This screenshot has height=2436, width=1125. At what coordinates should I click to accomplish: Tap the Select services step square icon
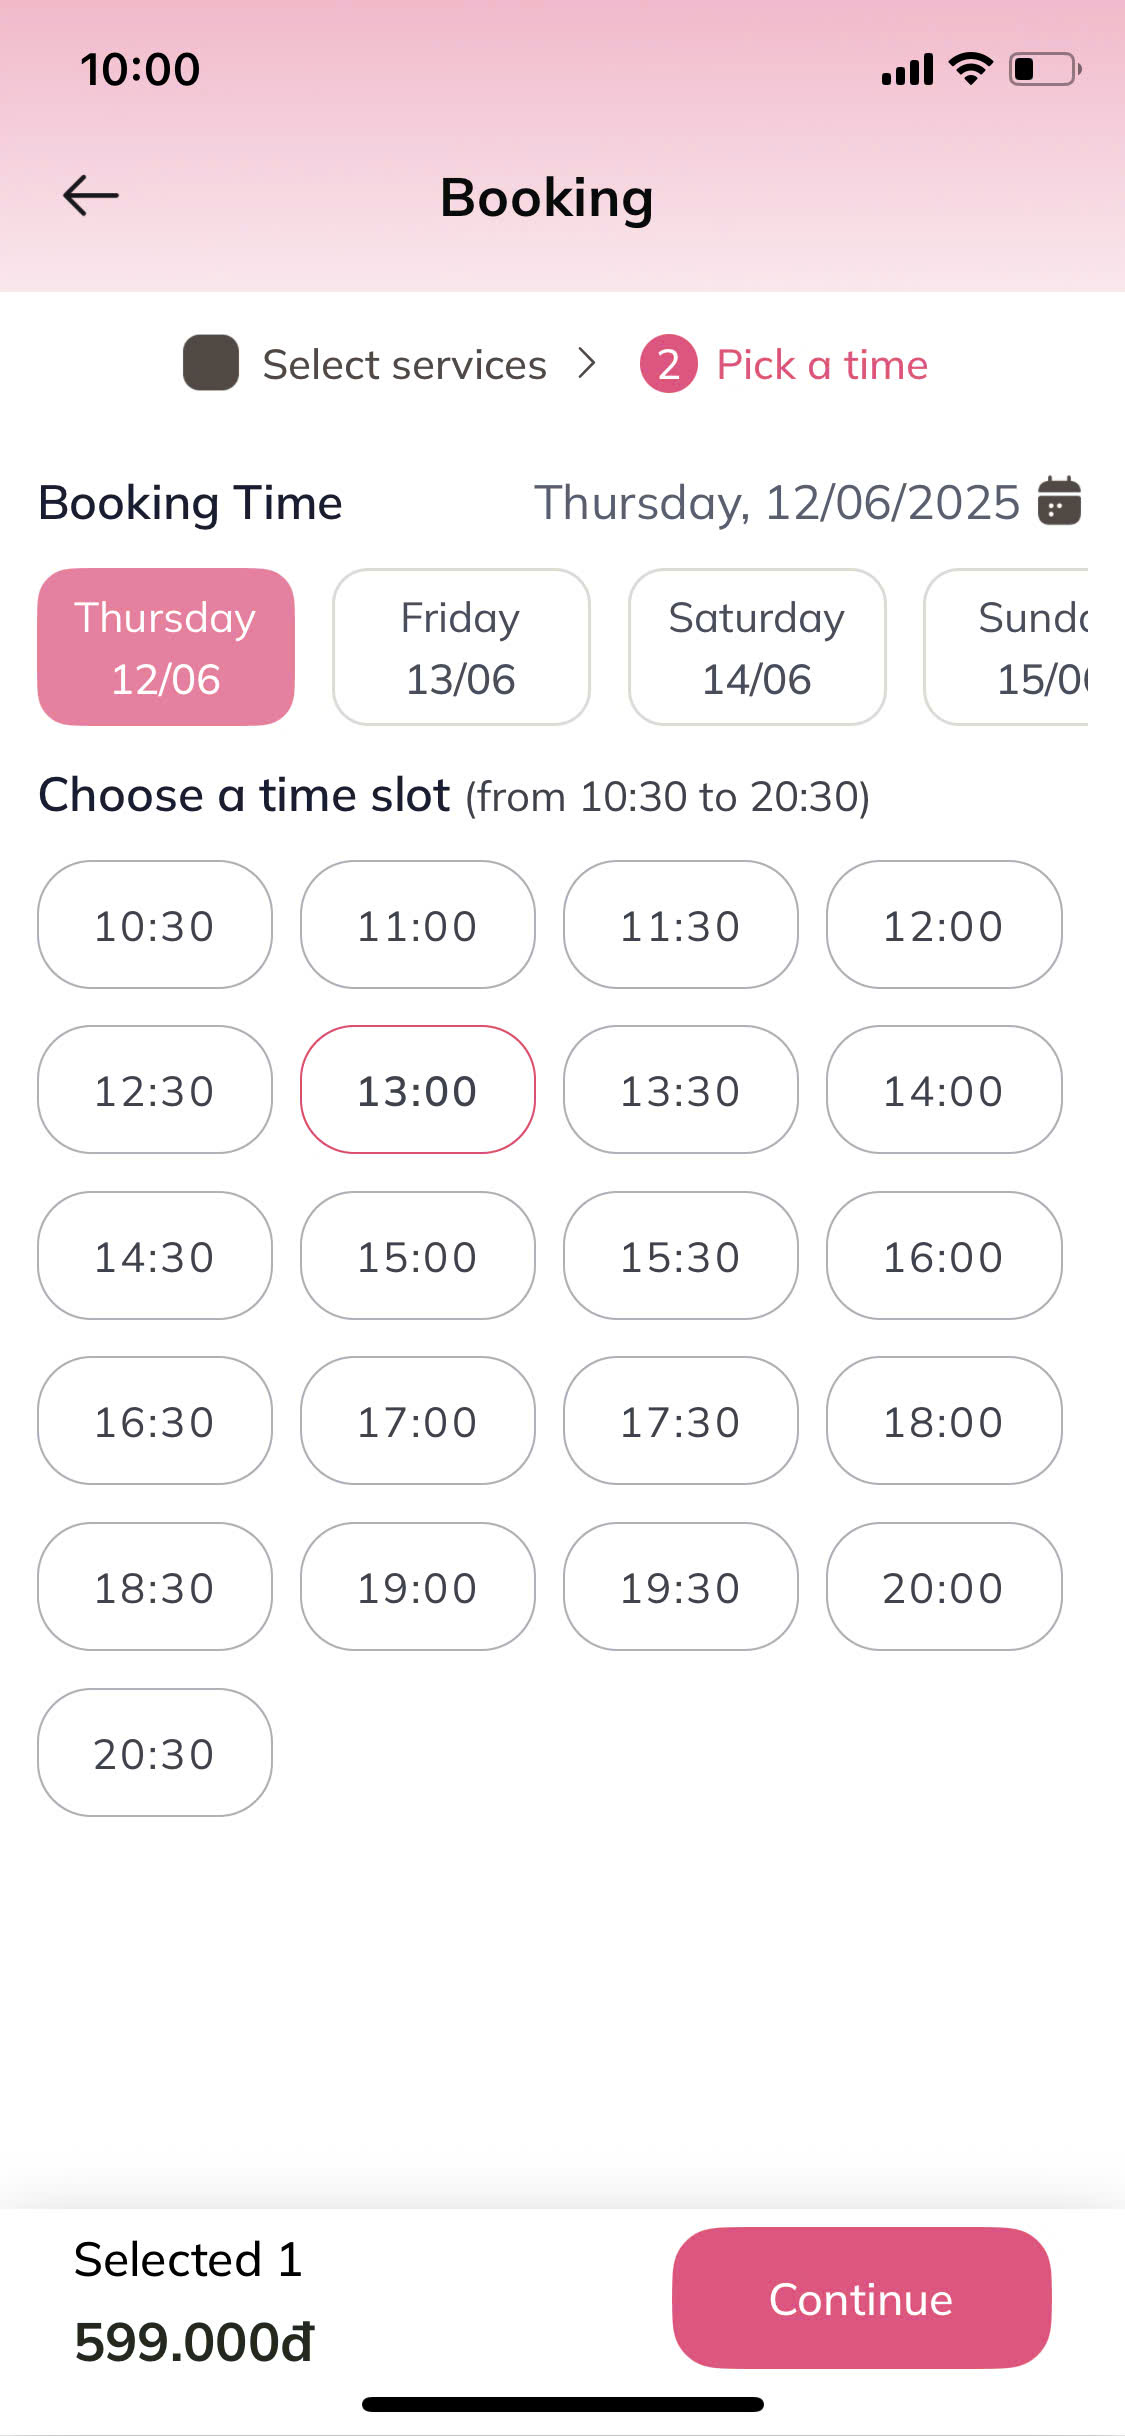(x=211, y=363)
